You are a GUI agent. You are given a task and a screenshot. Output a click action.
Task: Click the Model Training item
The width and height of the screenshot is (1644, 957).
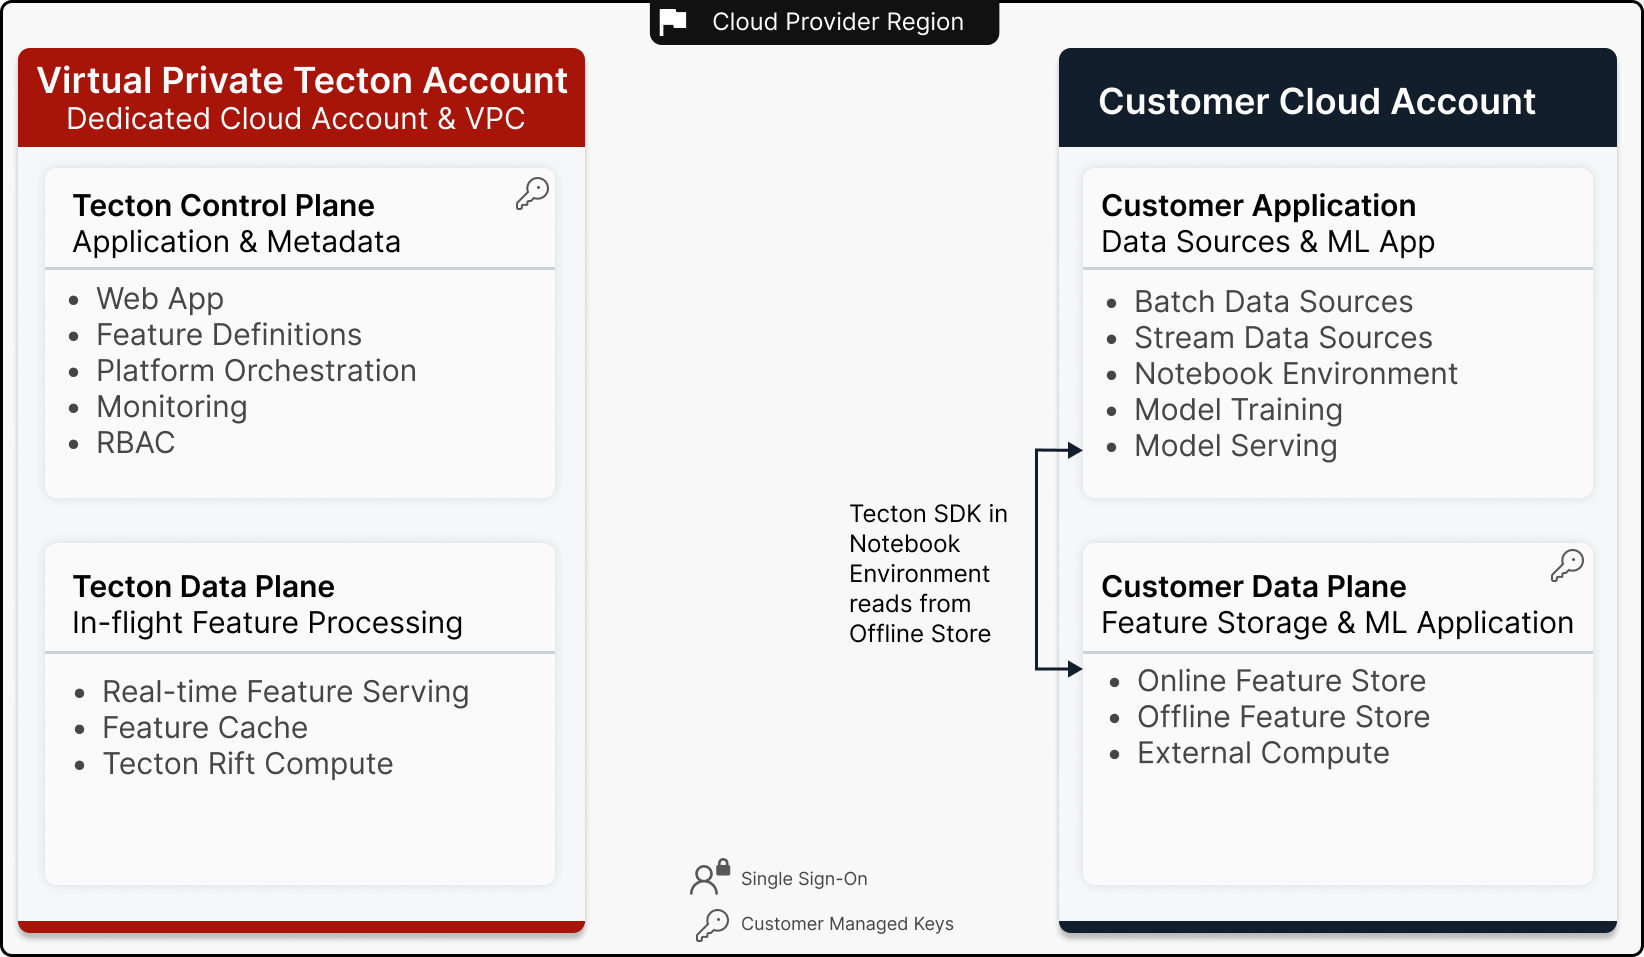(1238, 410)
